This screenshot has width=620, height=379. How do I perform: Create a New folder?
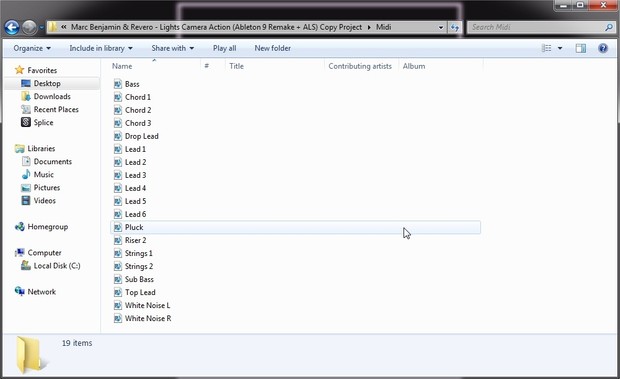pyautogui.click(x=272, y=48)
